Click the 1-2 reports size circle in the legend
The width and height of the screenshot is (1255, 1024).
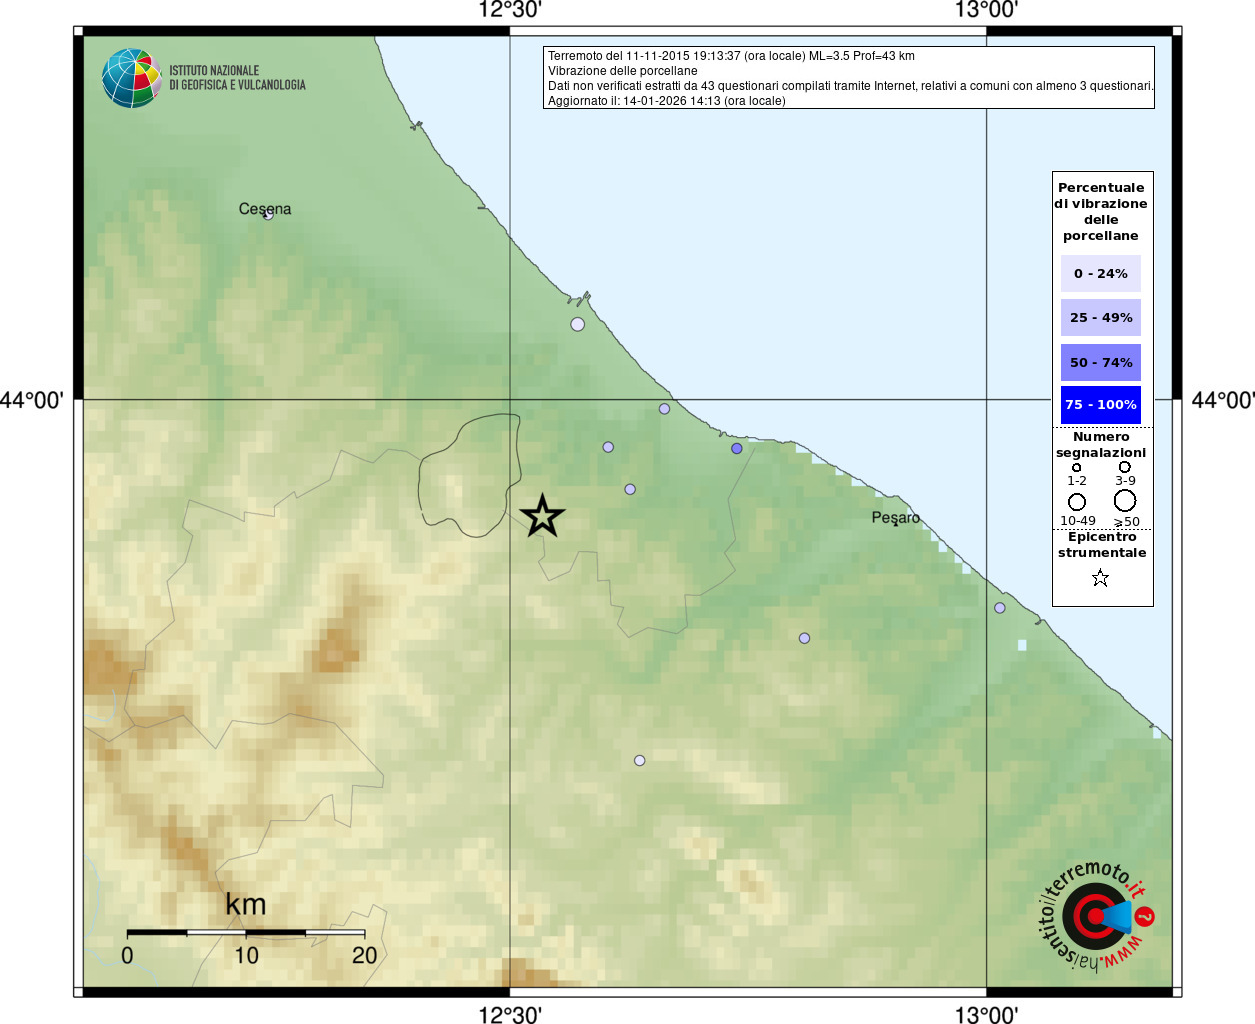1076,467
